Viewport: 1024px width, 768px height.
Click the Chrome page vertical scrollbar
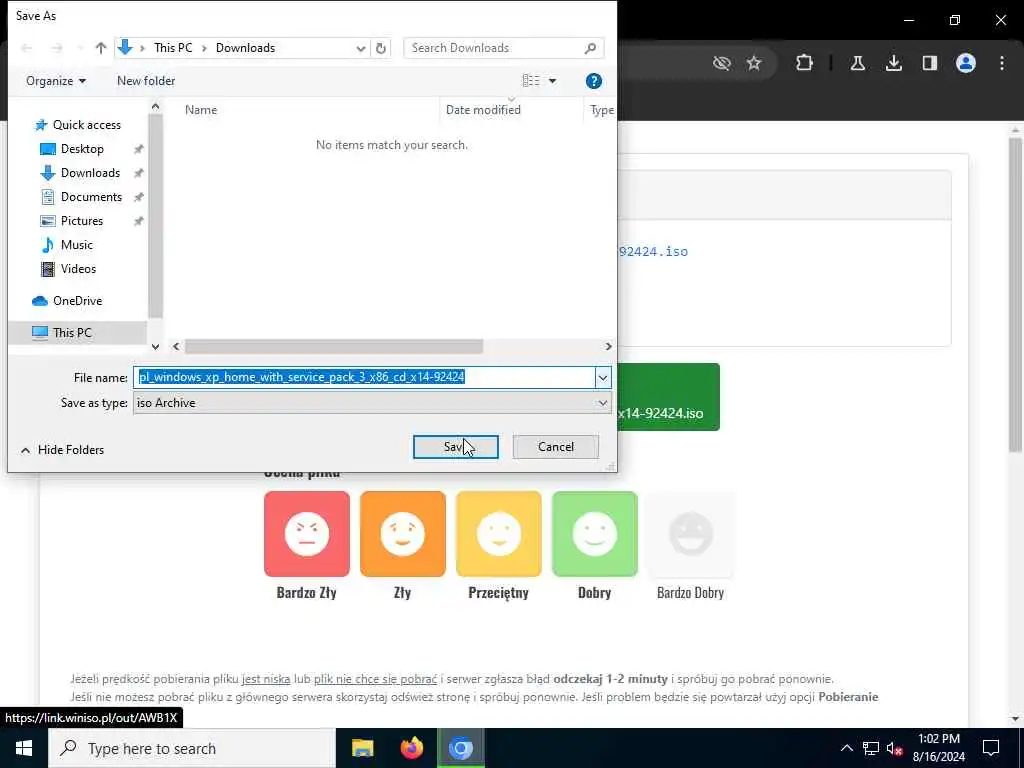[x=1014, y=294]
